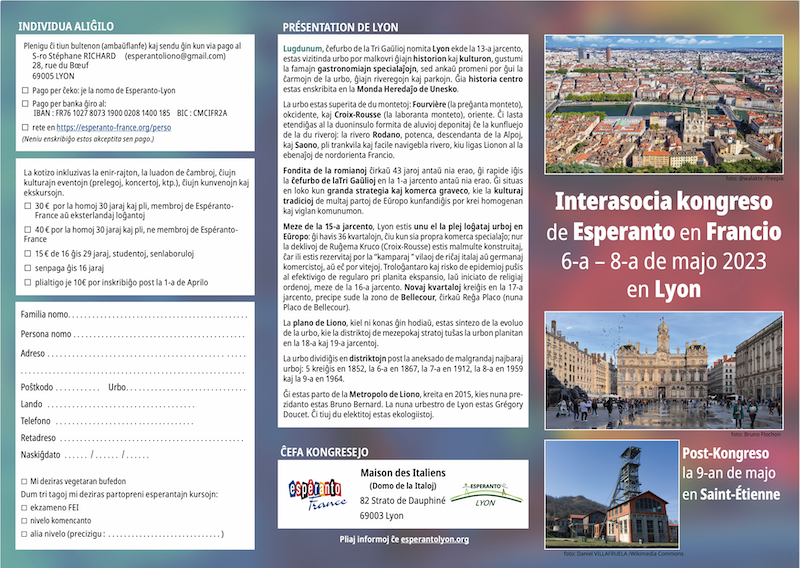Click the 'Adreso' field line

tap(146, 356)
